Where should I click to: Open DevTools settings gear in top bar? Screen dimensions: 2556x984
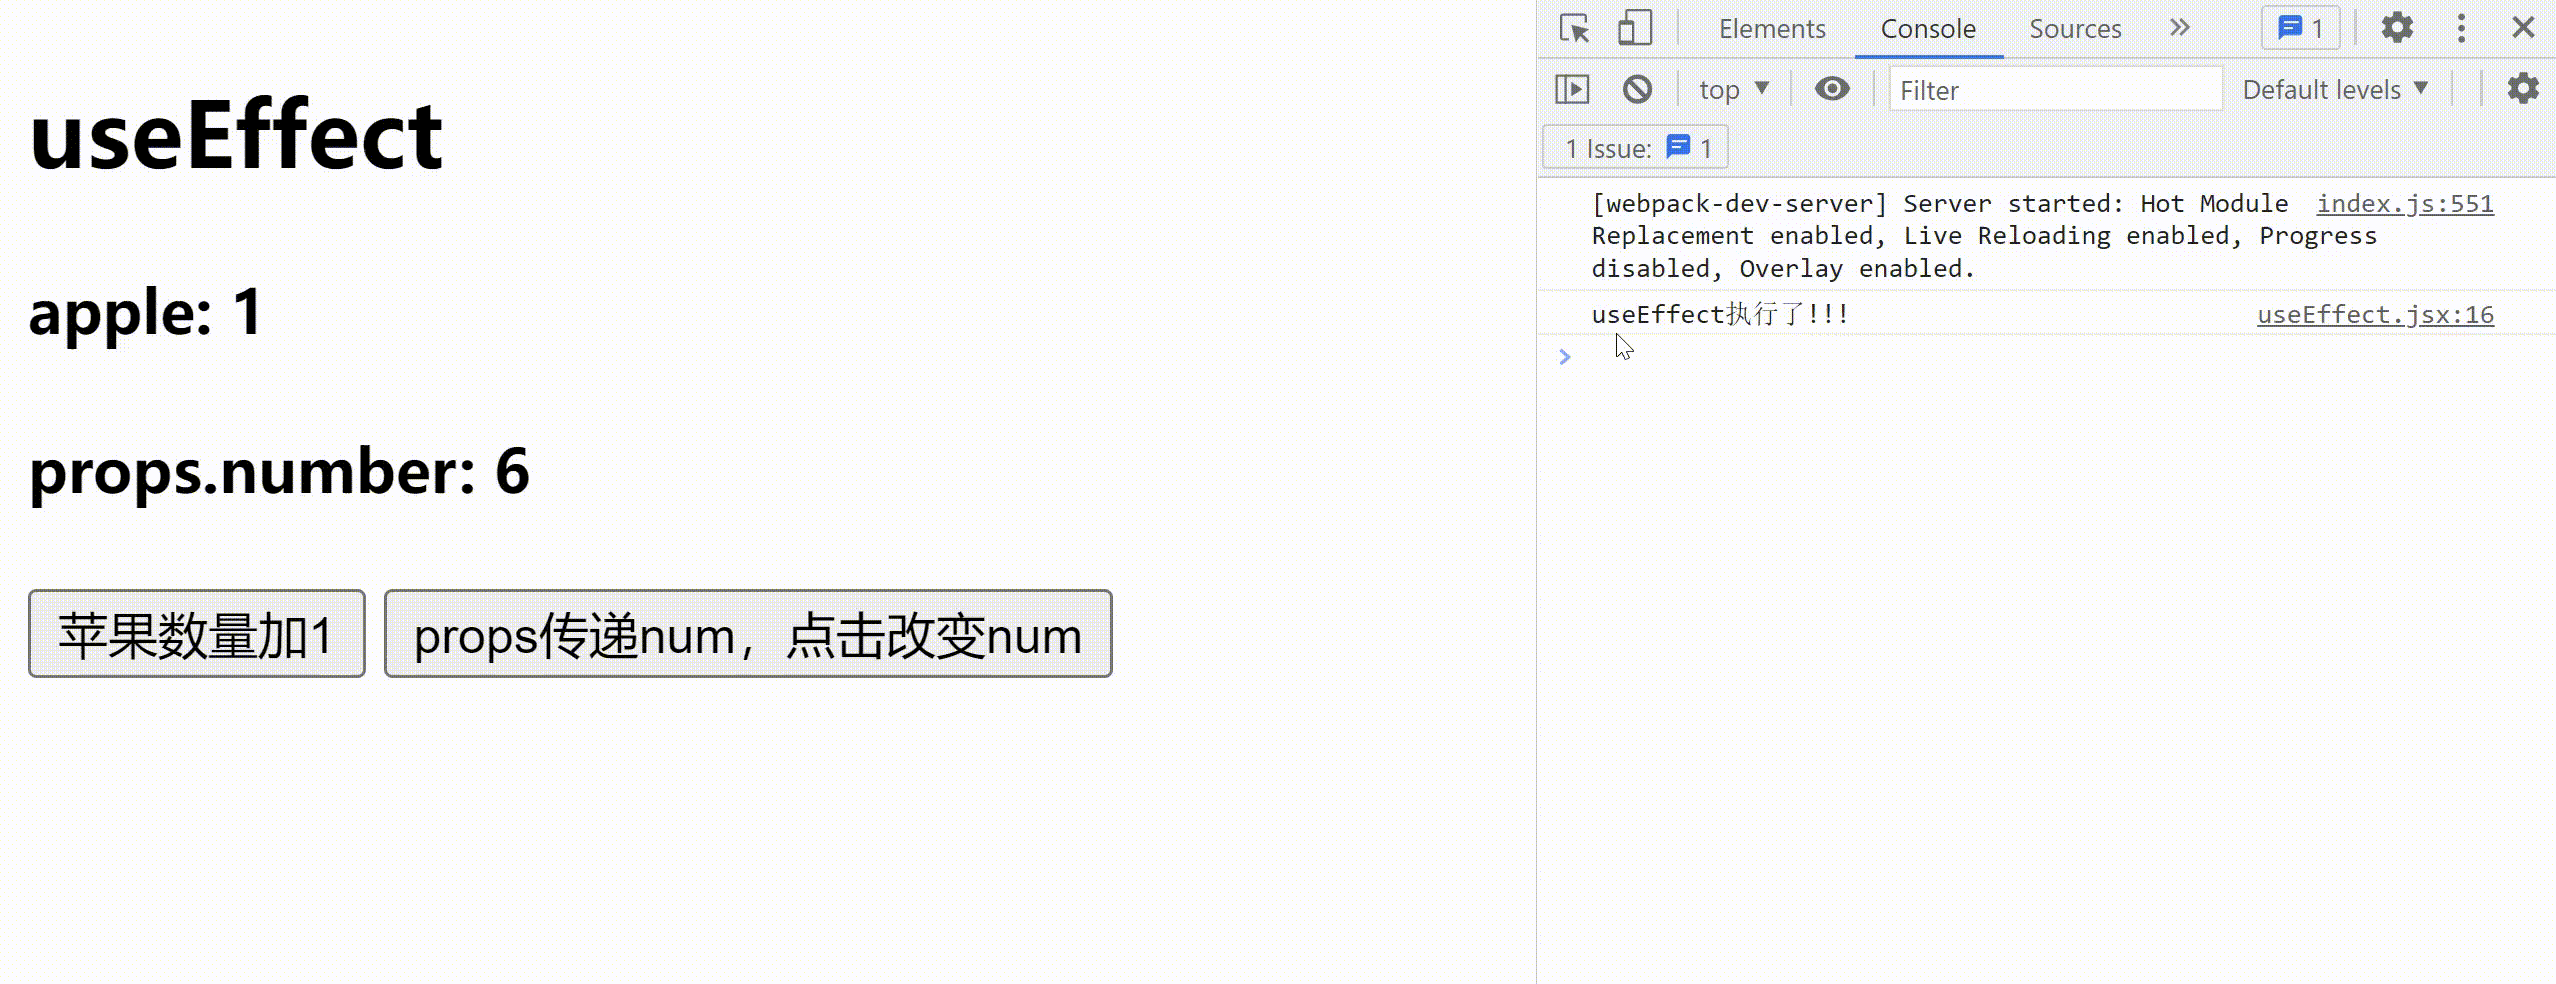click(x=2397, y=28)
